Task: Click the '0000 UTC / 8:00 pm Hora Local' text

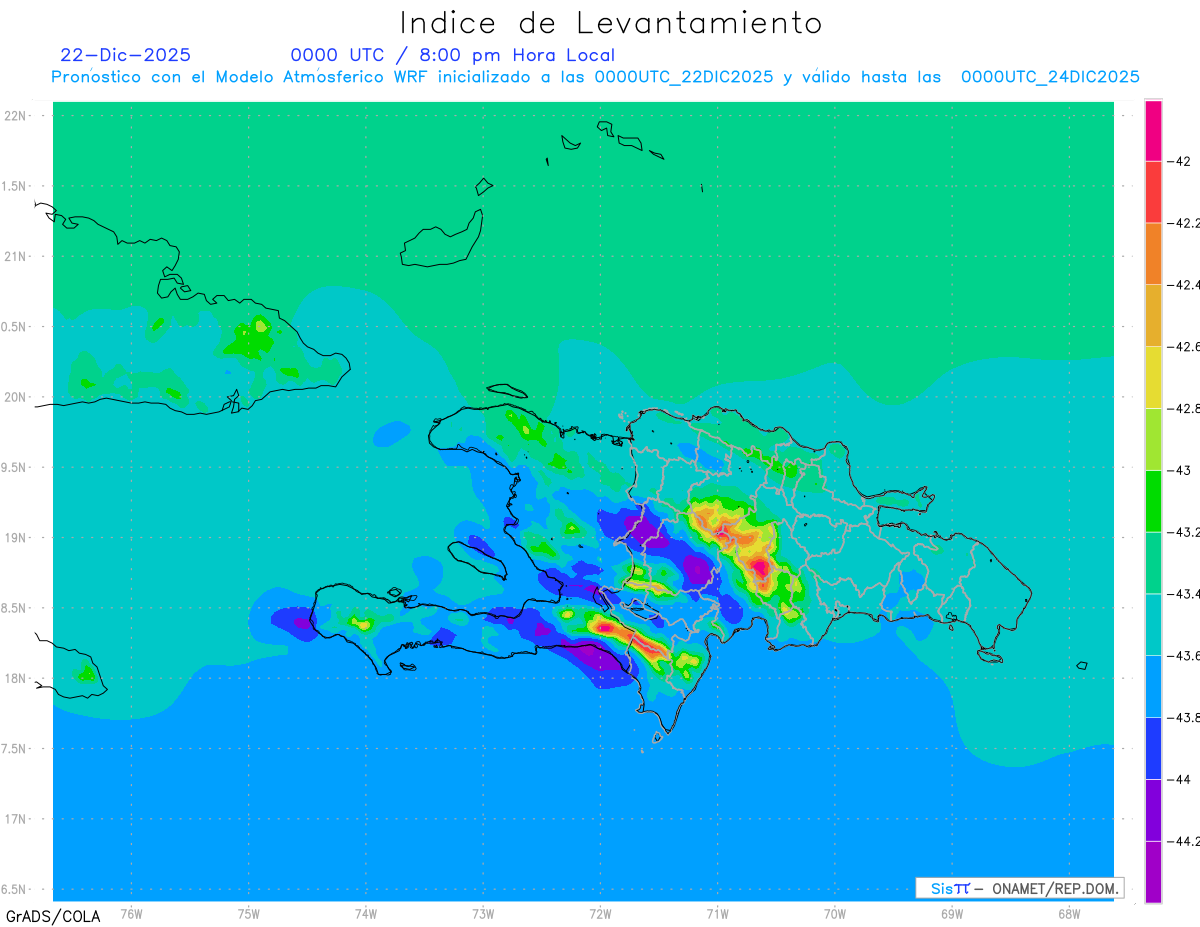Action: click(x=453, y=55)
